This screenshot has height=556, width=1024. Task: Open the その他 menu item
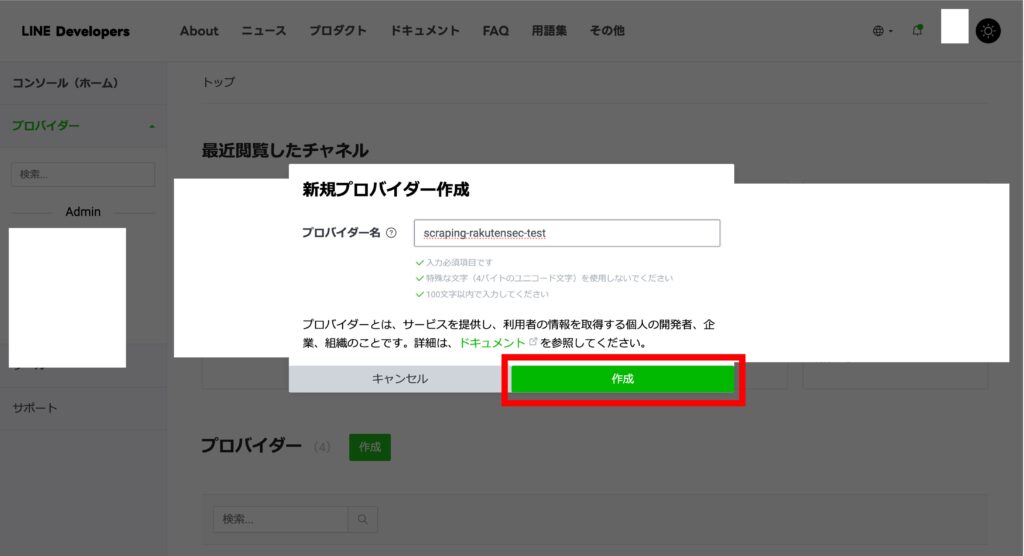(607, 31)
